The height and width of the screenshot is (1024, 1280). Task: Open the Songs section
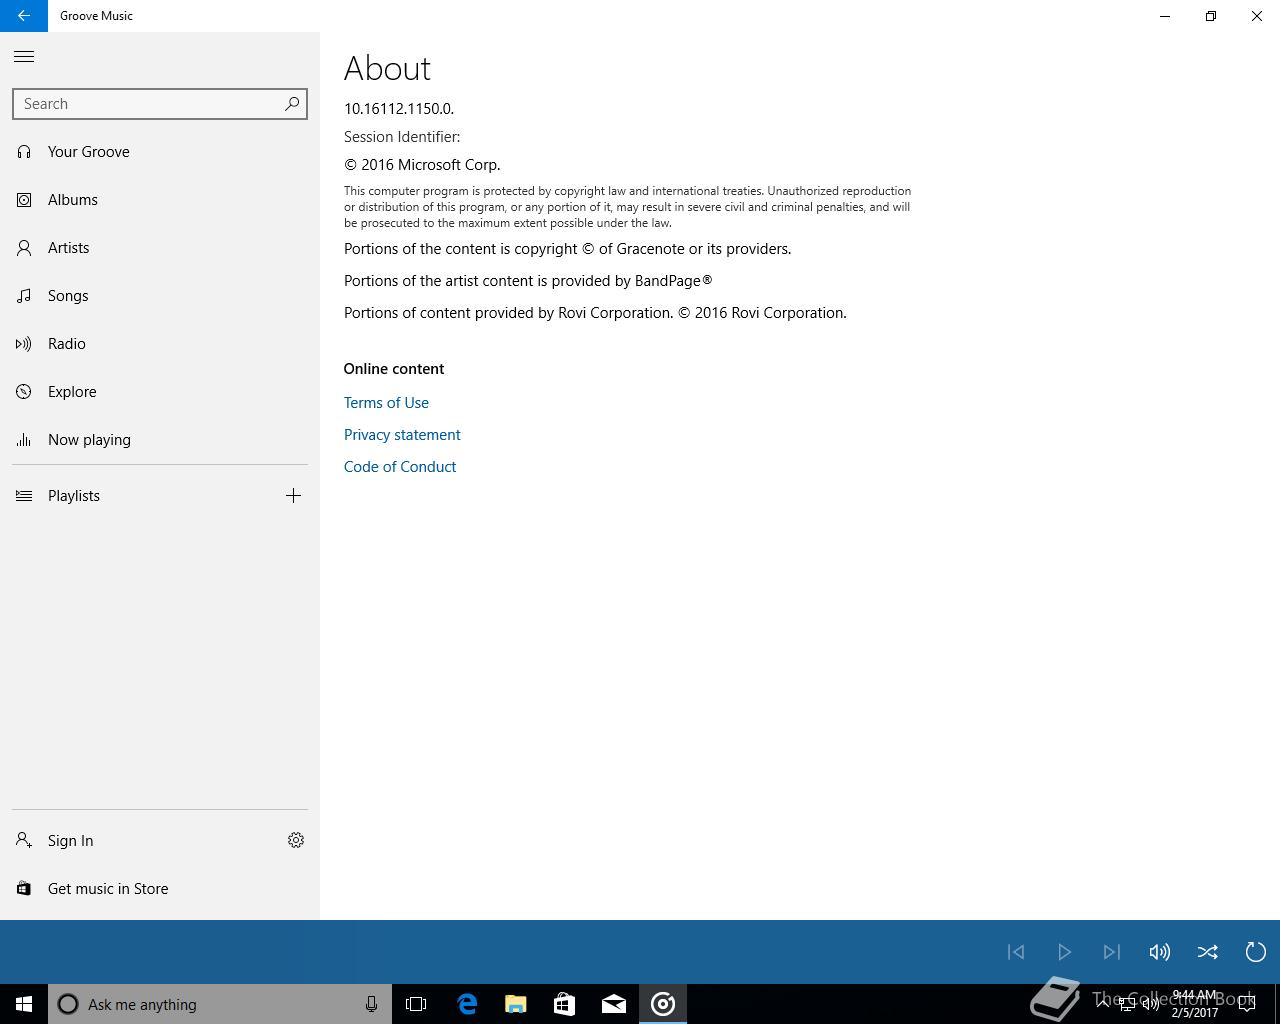pos(160,296)
